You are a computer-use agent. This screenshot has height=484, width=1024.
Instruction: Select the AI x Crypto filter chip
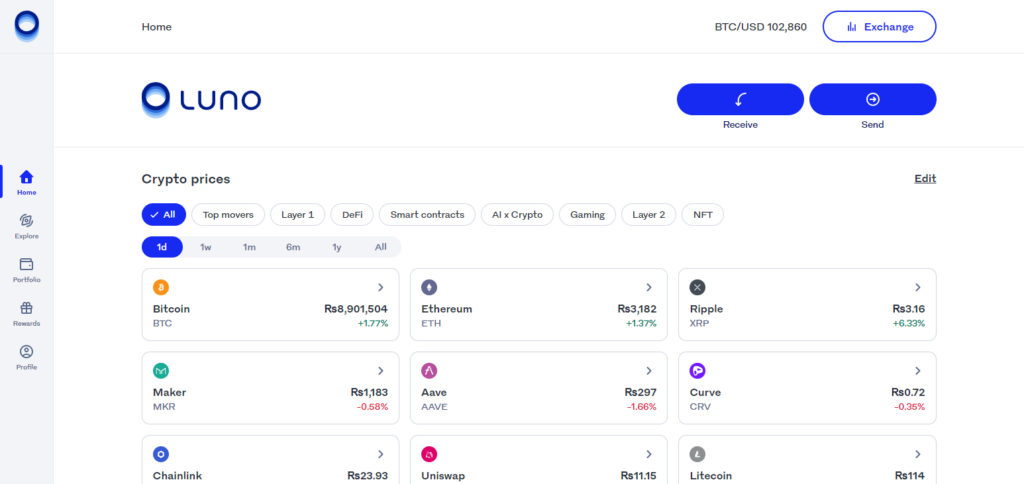coord(517,214)
